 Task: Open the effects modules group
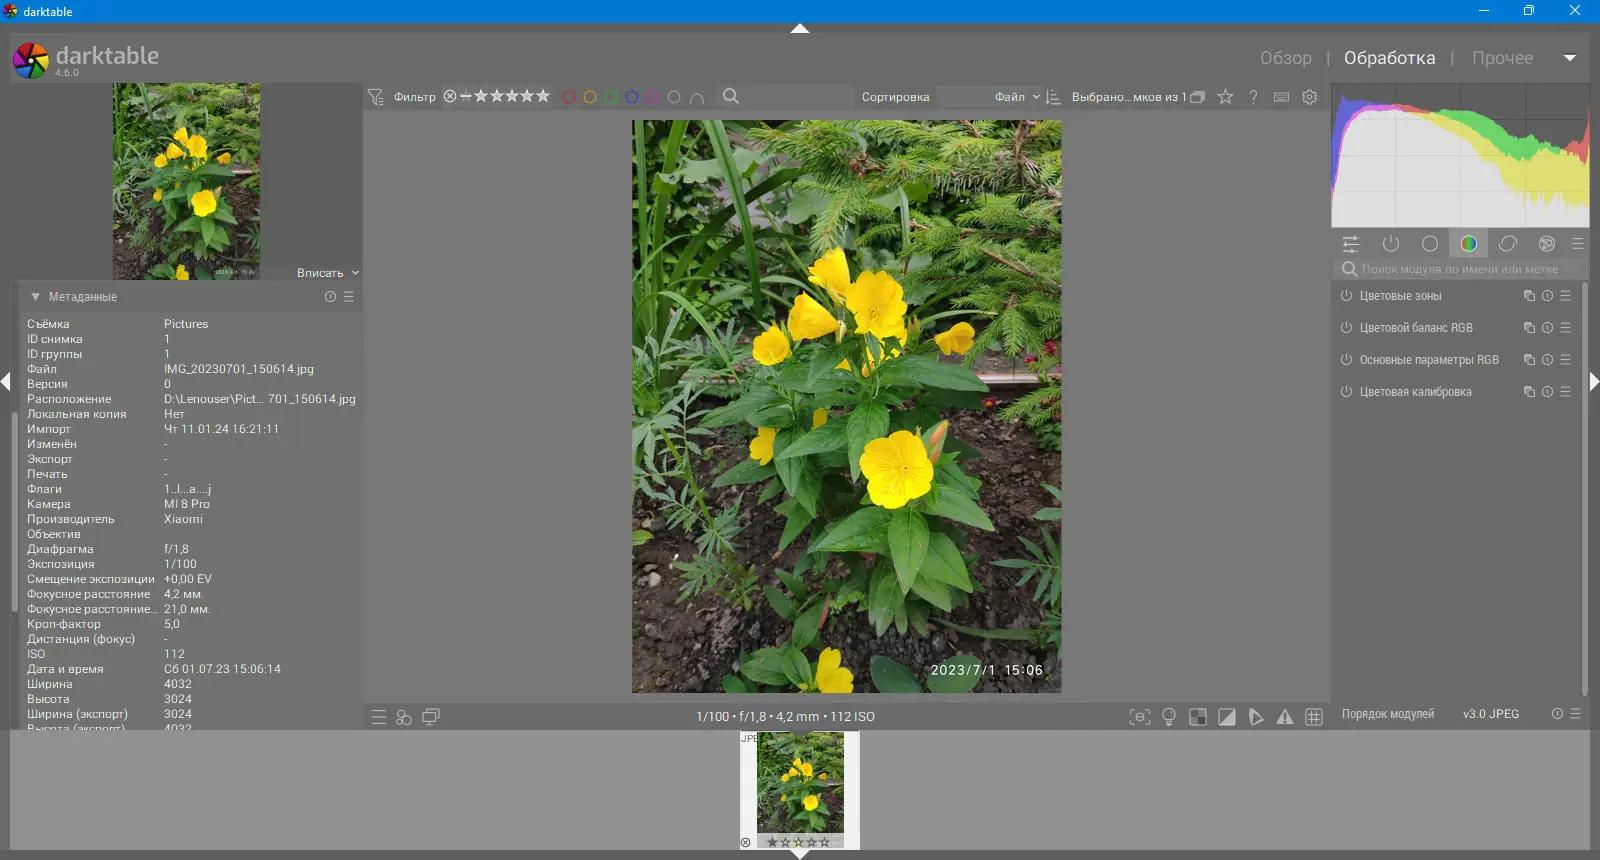pos(1547,244)
